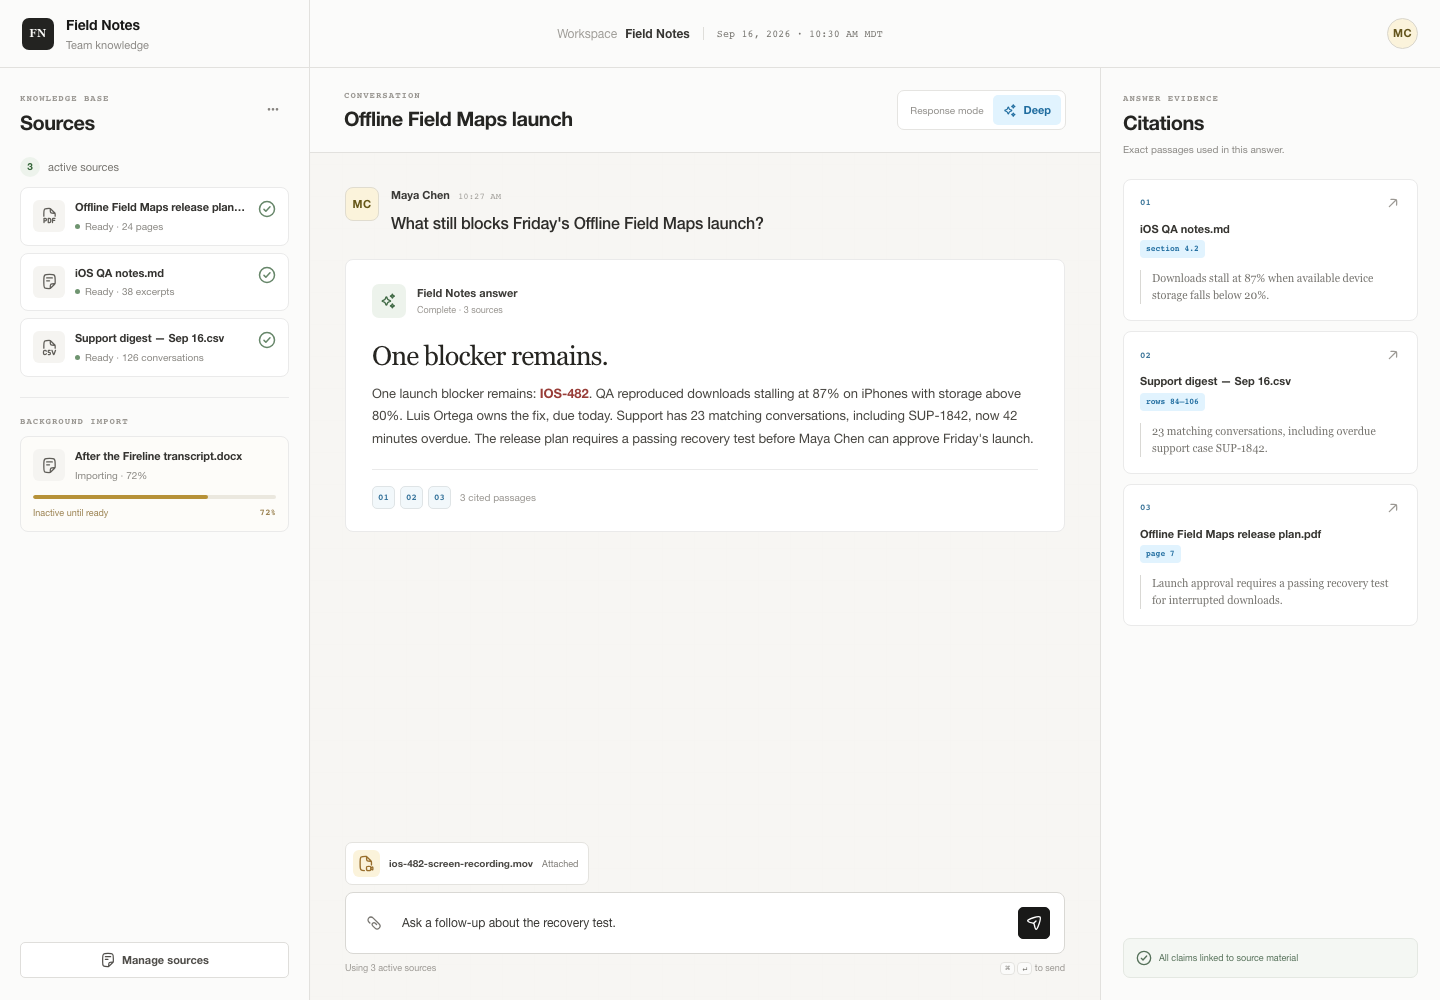Image resolution: width=1440 pixels, height=1000 pixels.
Task: Click the Inactive until ready label
Action: [x=70, y=513]
